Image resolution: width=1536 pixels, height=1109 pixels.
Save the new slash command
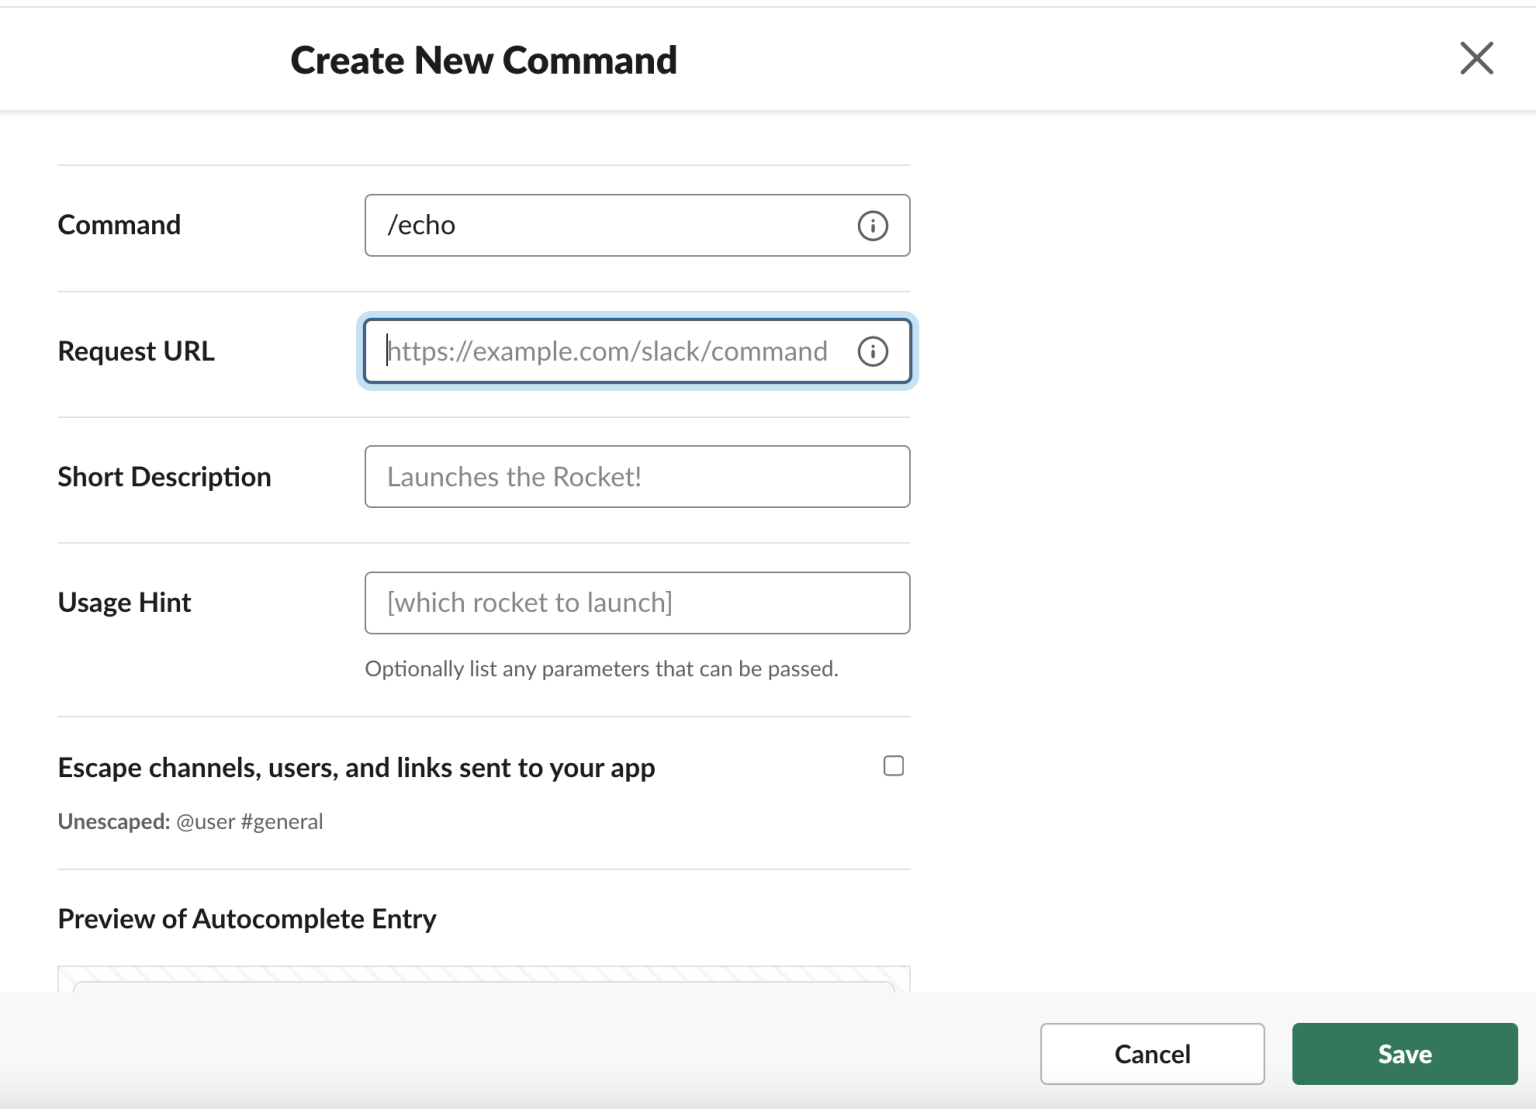pos(1404,1053)
